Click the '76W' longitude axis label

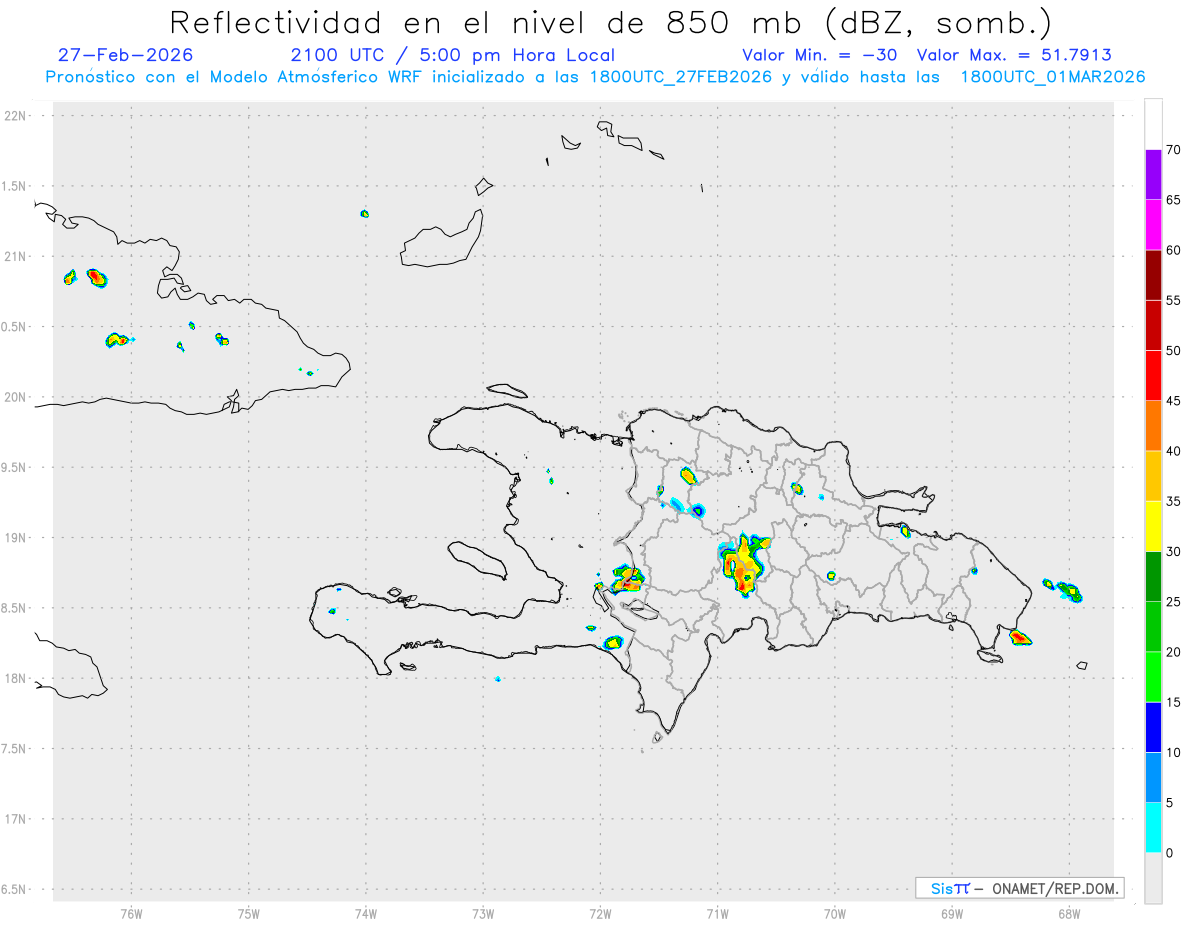point(131,913)
